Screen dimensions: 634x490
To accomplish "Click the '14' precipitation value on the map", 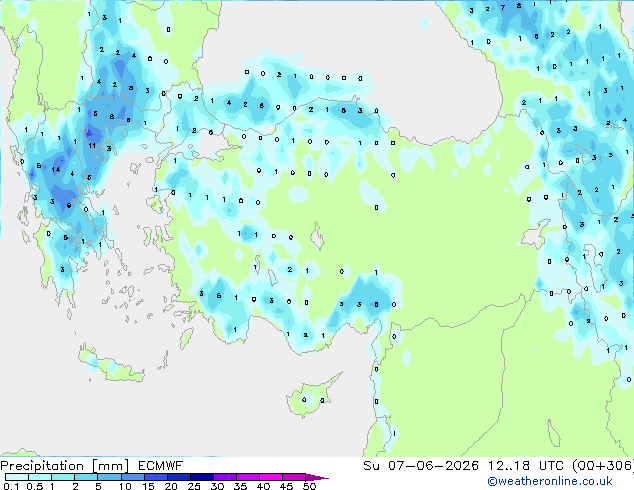I will tap(56, 170).
